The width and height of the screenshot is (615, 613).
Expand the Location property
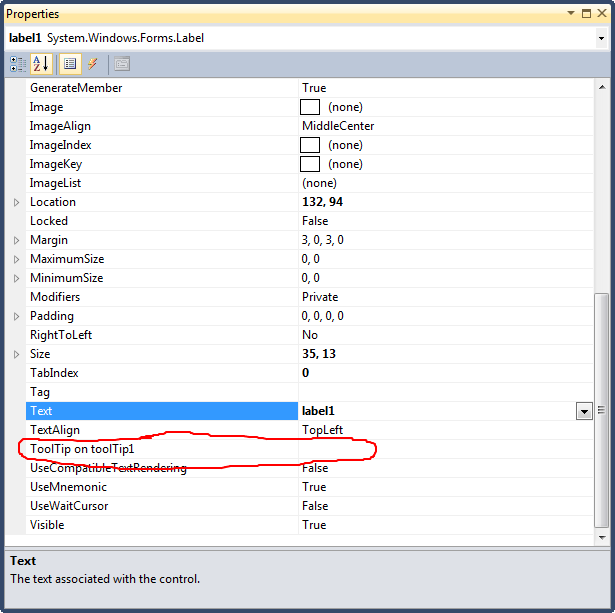16,202
